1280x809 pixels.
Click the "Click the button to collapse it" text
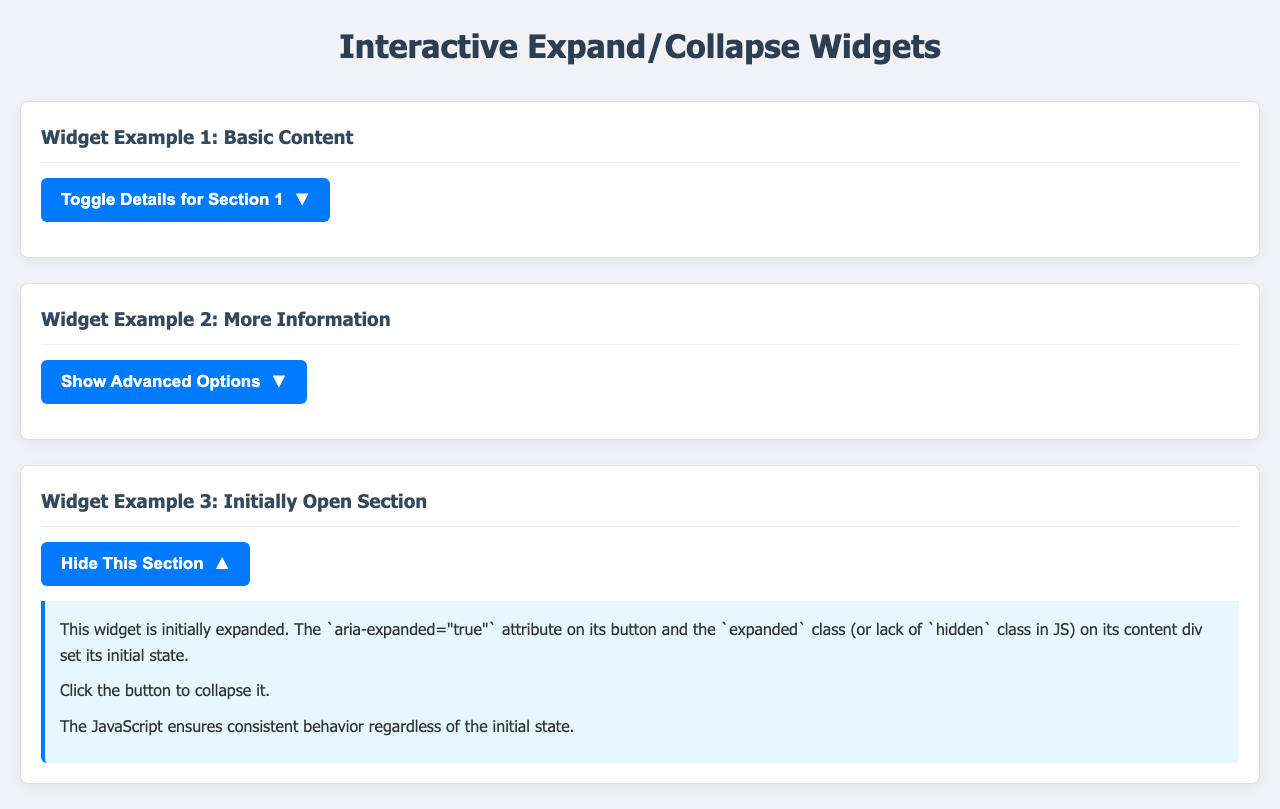pos(165,692)
